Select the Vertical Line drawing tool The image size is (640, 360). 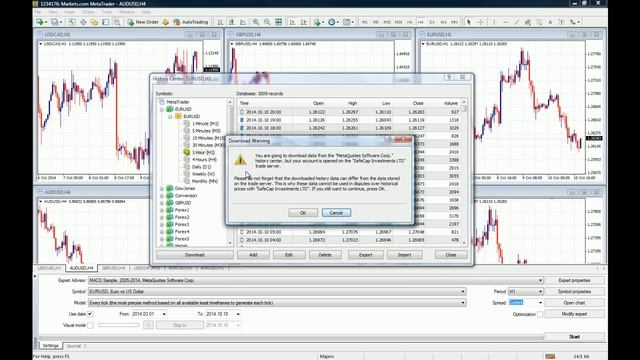pos(494,22)
